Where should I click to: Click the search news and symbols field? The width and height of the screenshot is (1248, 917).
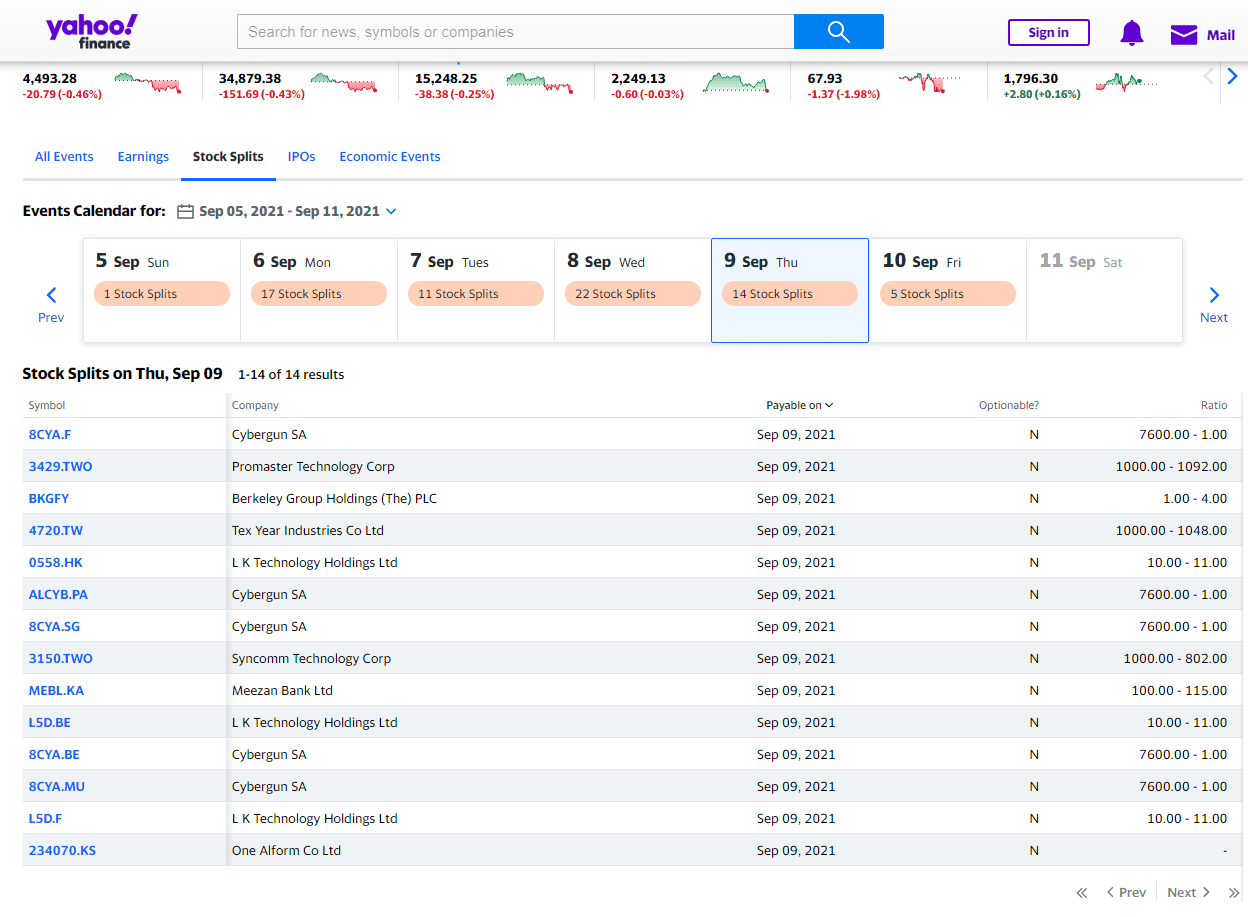coord(515,32)
